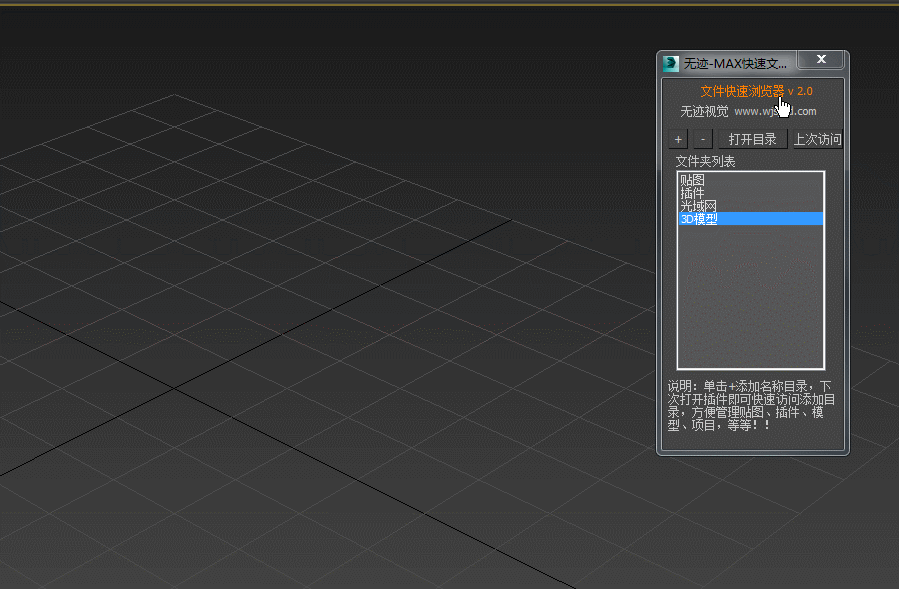899x589 pixels.
Task: Click empty area inside the folder list box
Action: (750, 300)
